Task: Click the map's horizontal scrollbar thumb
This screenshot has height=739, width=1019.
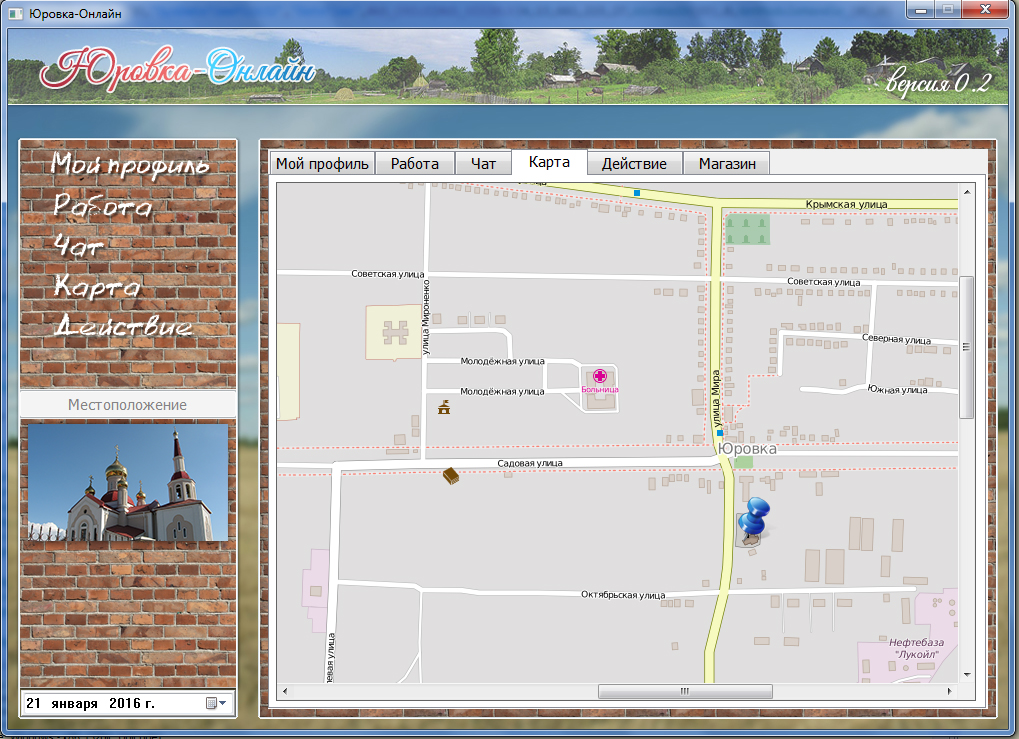Action: pos(684,691)
